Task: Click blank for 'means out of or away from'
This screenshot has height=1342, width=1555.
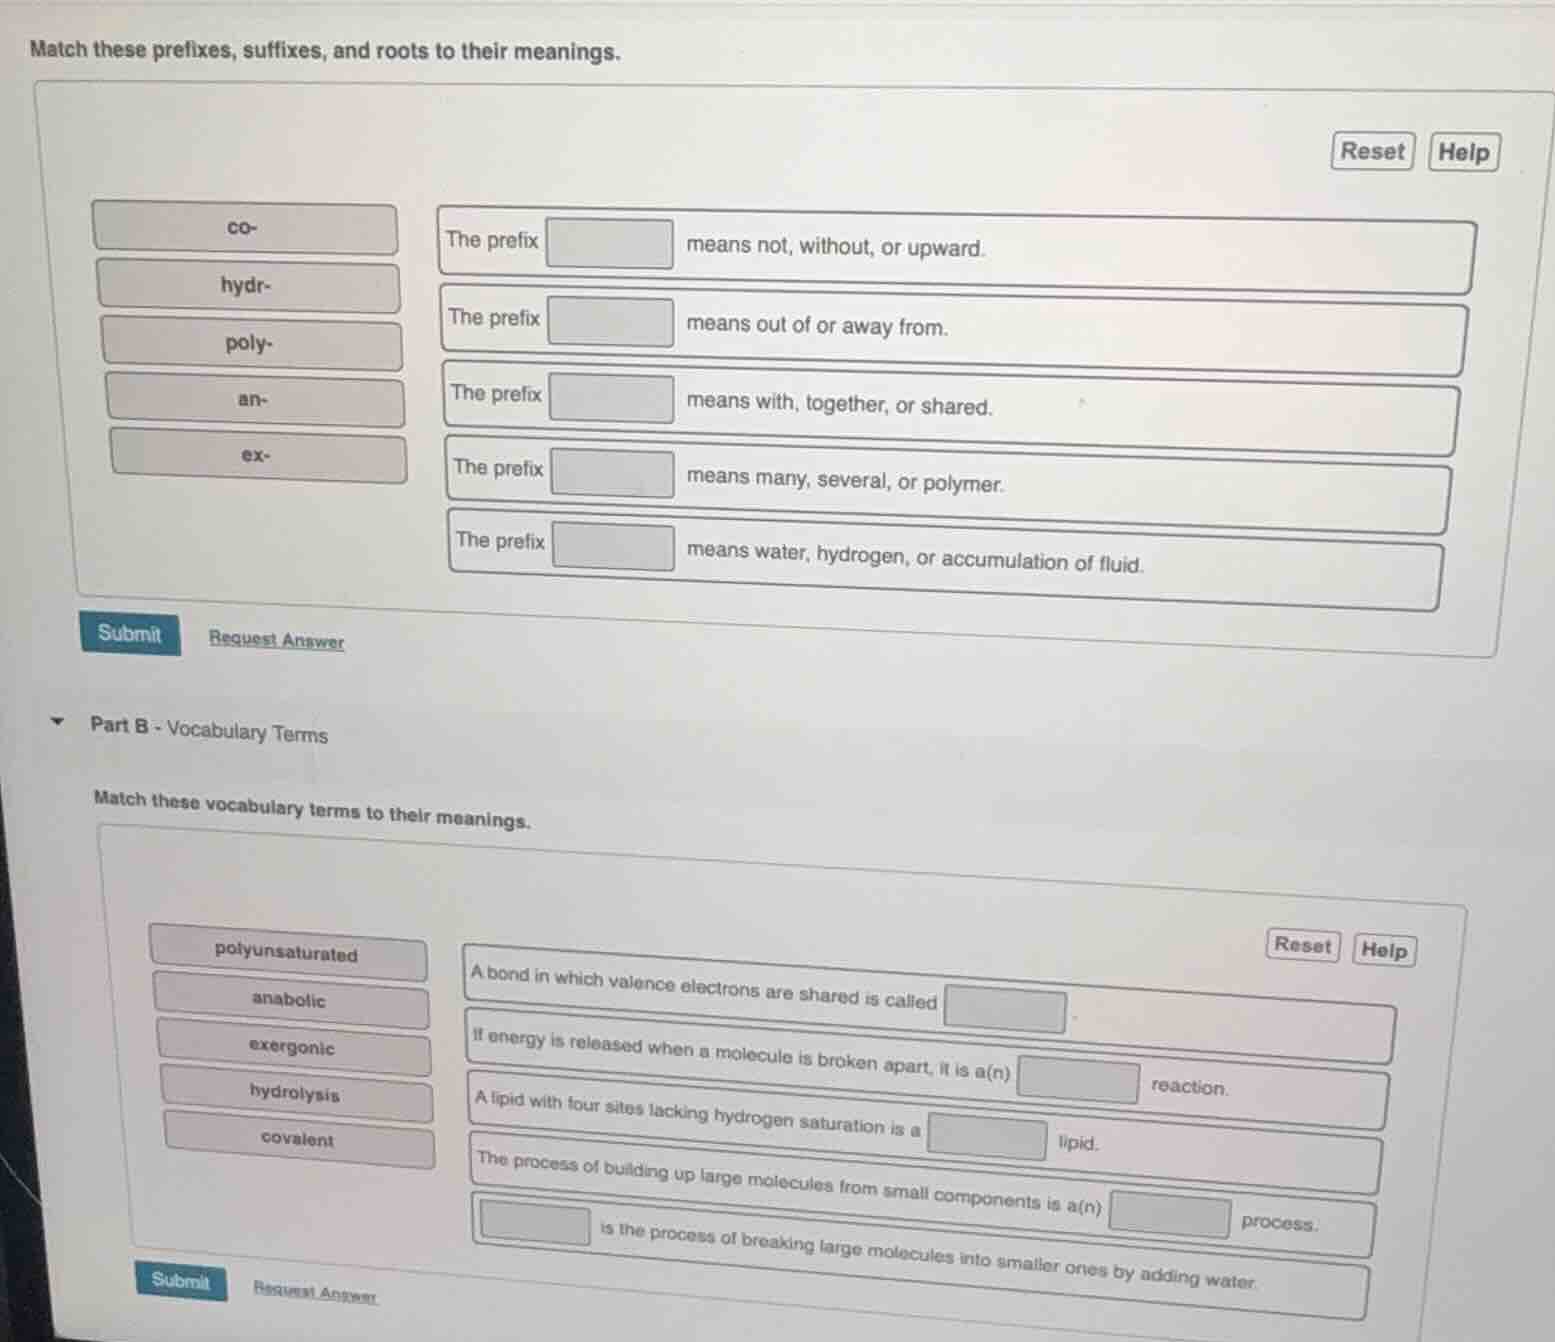Action: click(x=610, y=322)
